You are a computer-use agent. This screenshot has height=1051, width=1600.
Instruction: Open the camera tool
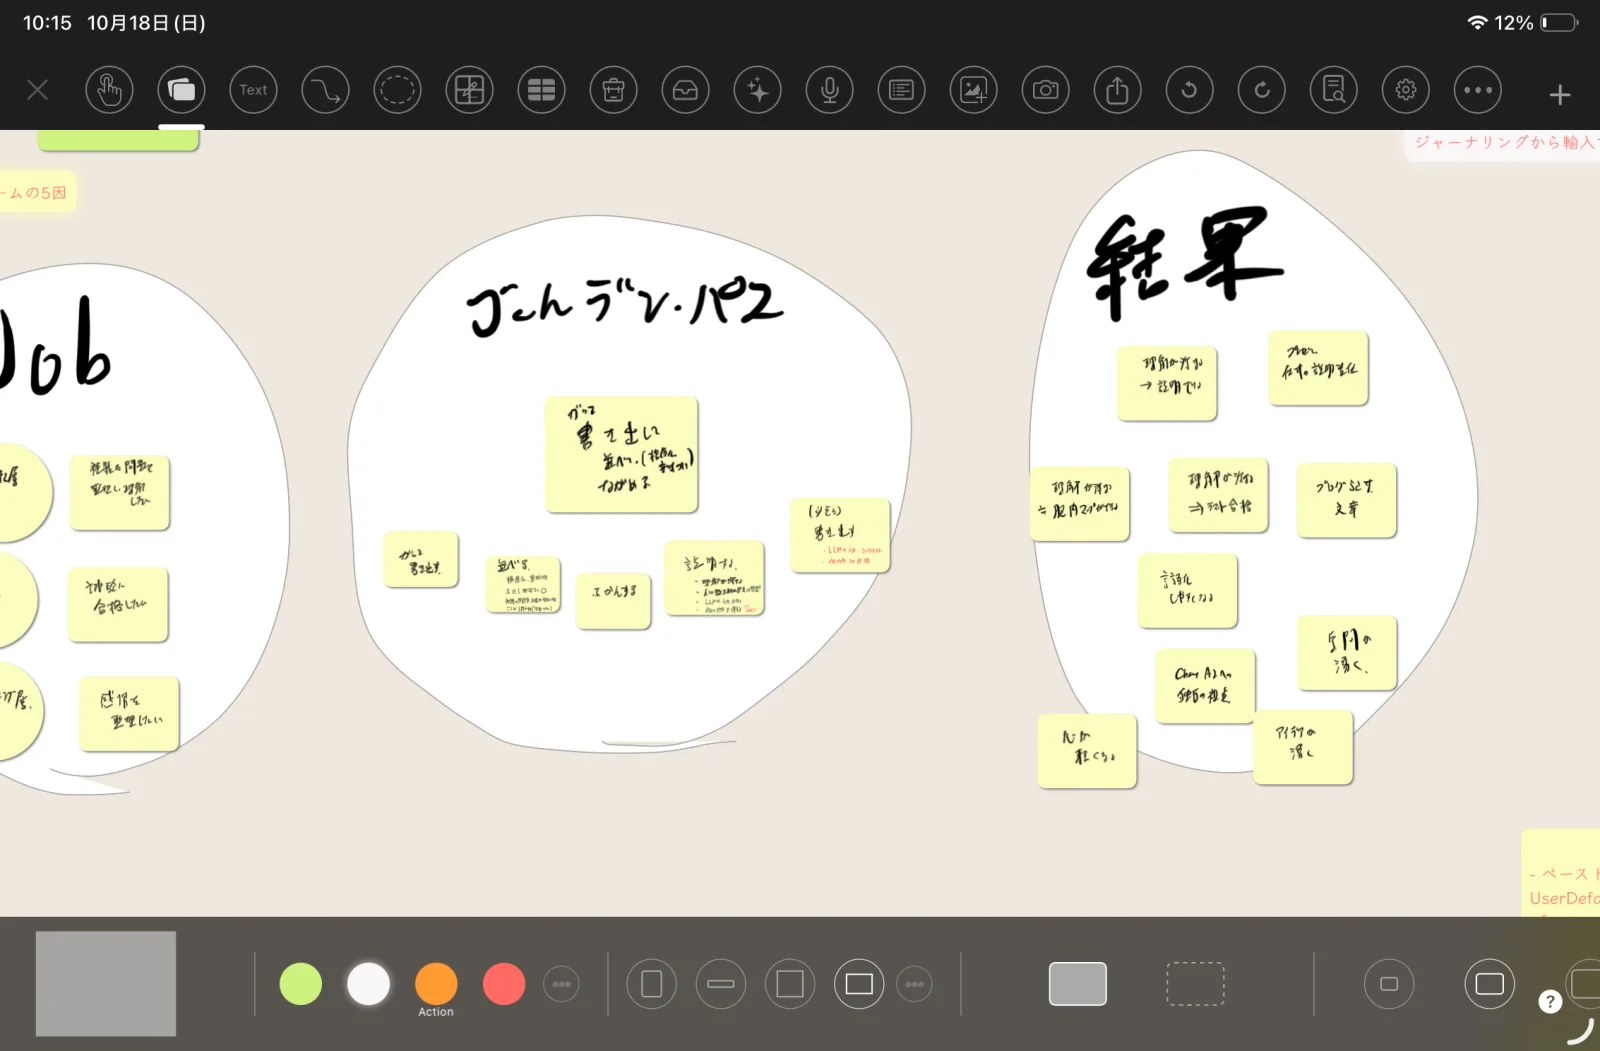click(x=1045, y=90)
